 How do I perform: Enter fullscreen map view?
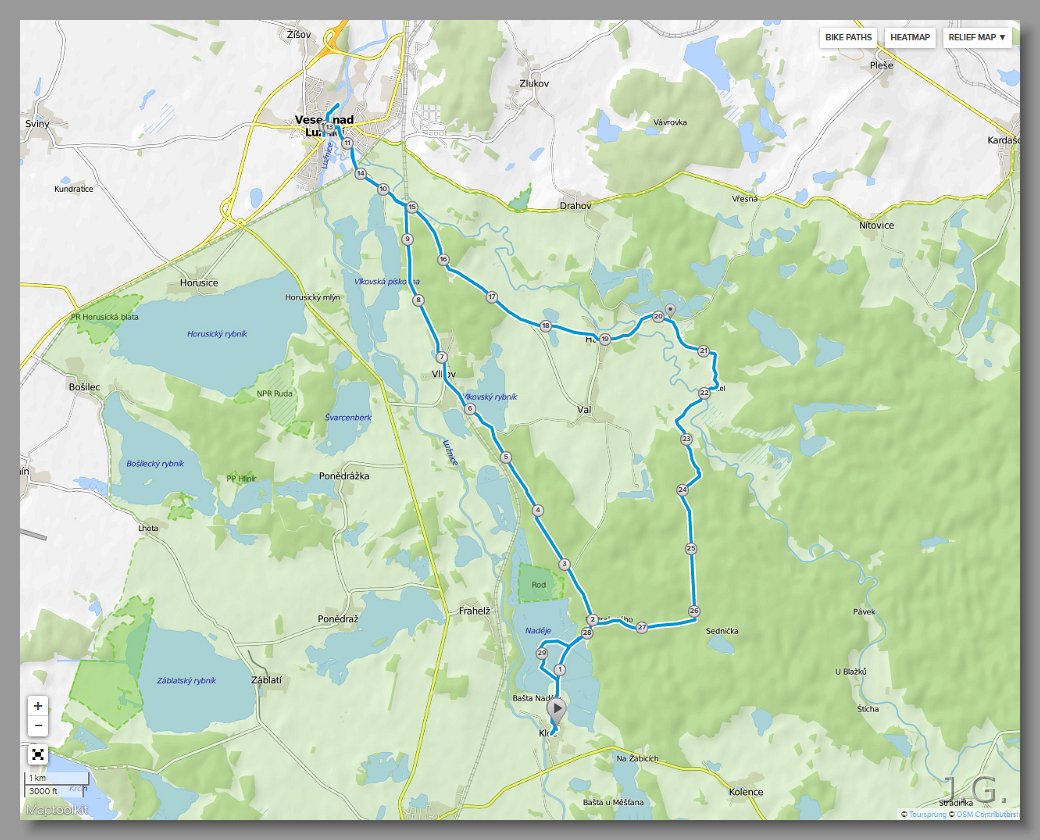(38, 754)
